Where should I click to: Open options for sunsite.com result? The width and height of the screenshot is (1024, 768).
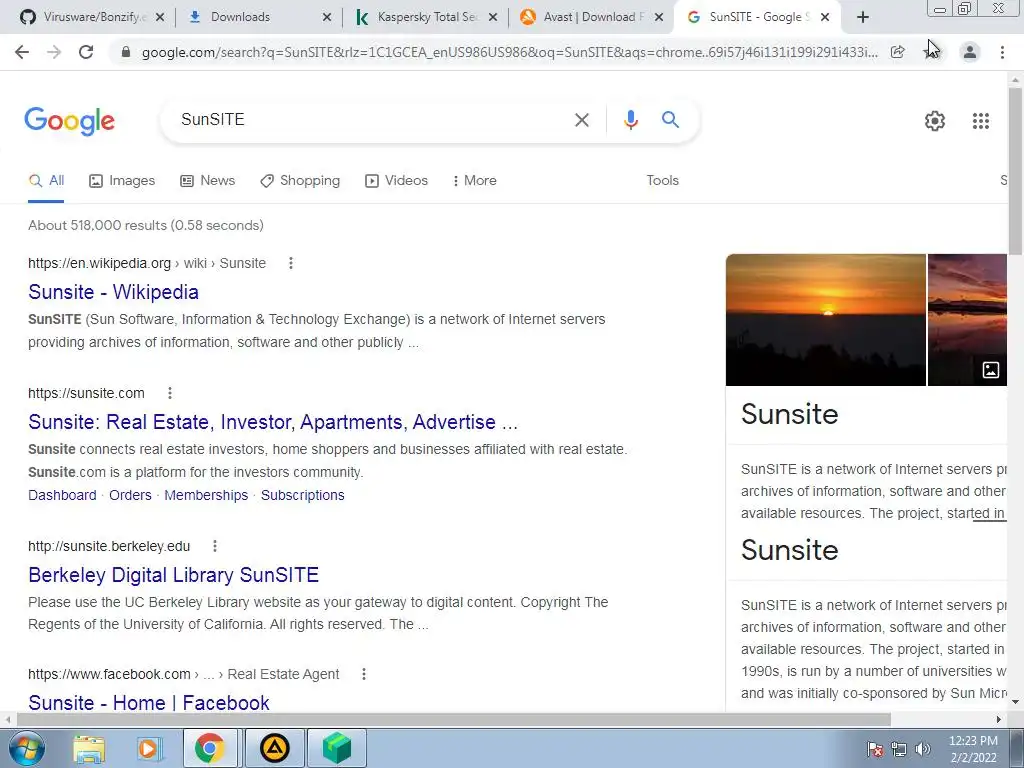tap(170, 393)
